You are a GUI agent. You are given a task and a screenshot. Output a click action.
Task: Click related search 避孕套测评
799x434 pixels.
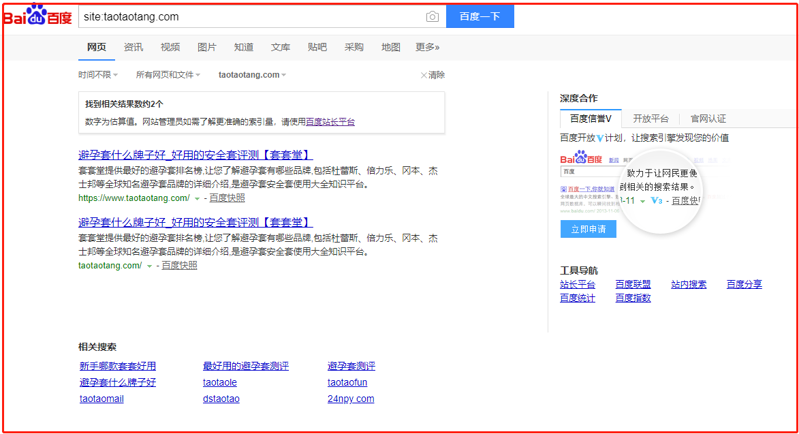351,366
